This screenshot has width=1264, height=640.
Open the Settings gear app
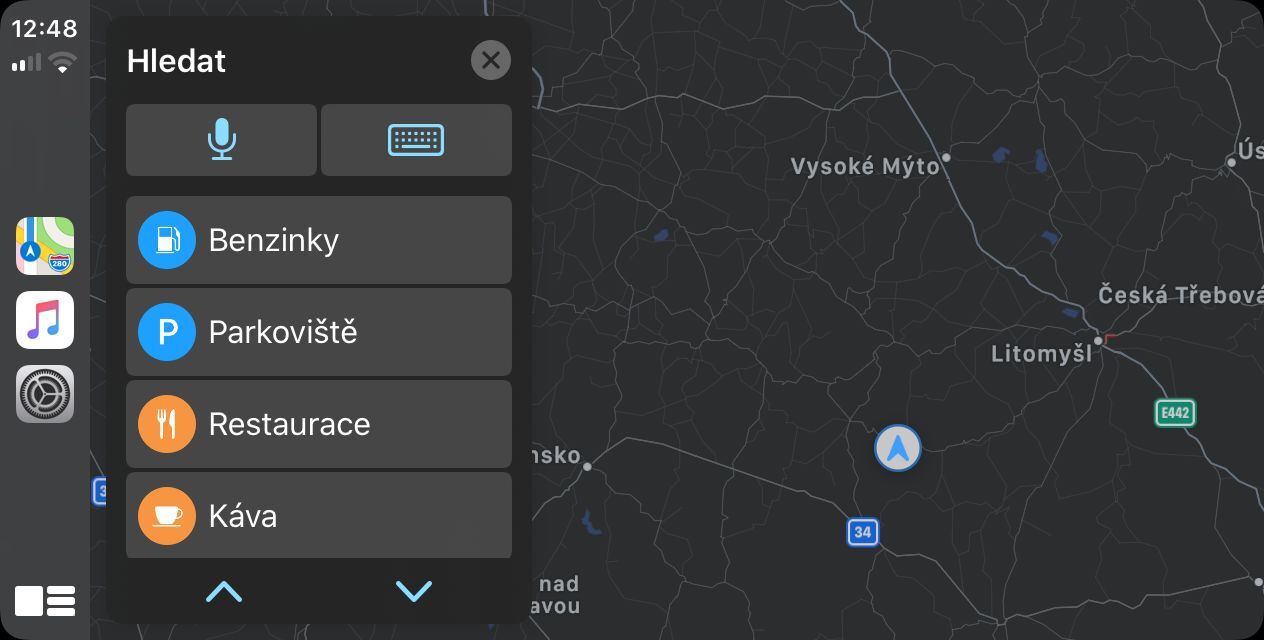click(x=45, y=394)
